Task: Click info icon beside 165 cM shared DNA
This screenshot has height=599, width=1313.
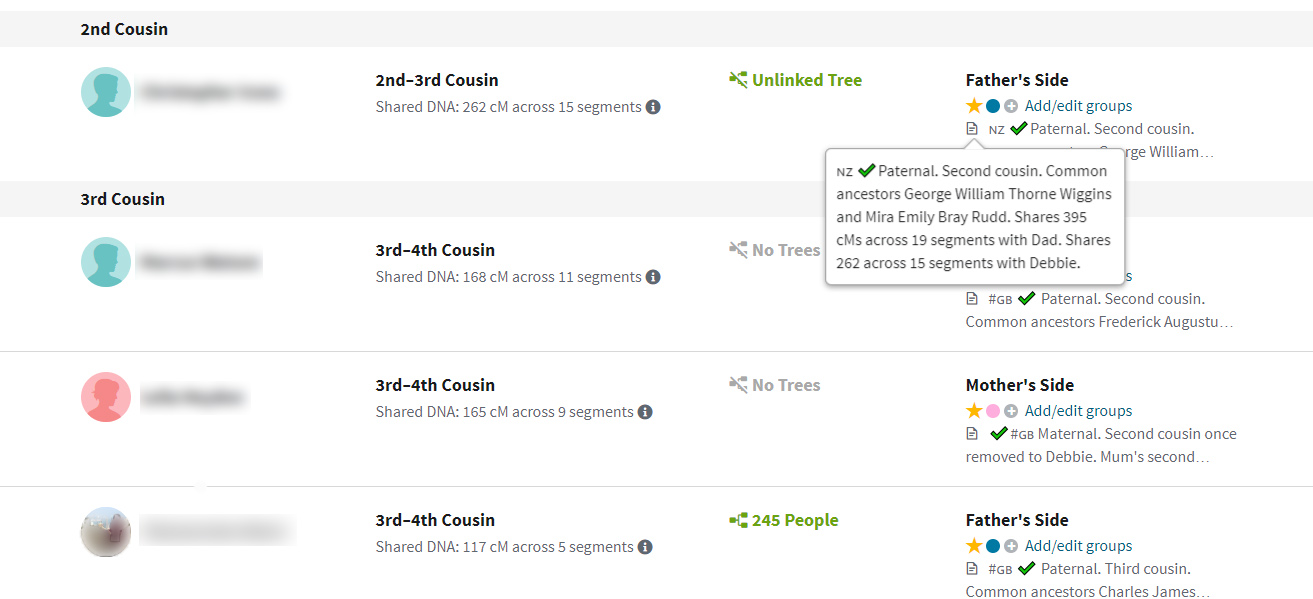Action: (x=645, y=412)
